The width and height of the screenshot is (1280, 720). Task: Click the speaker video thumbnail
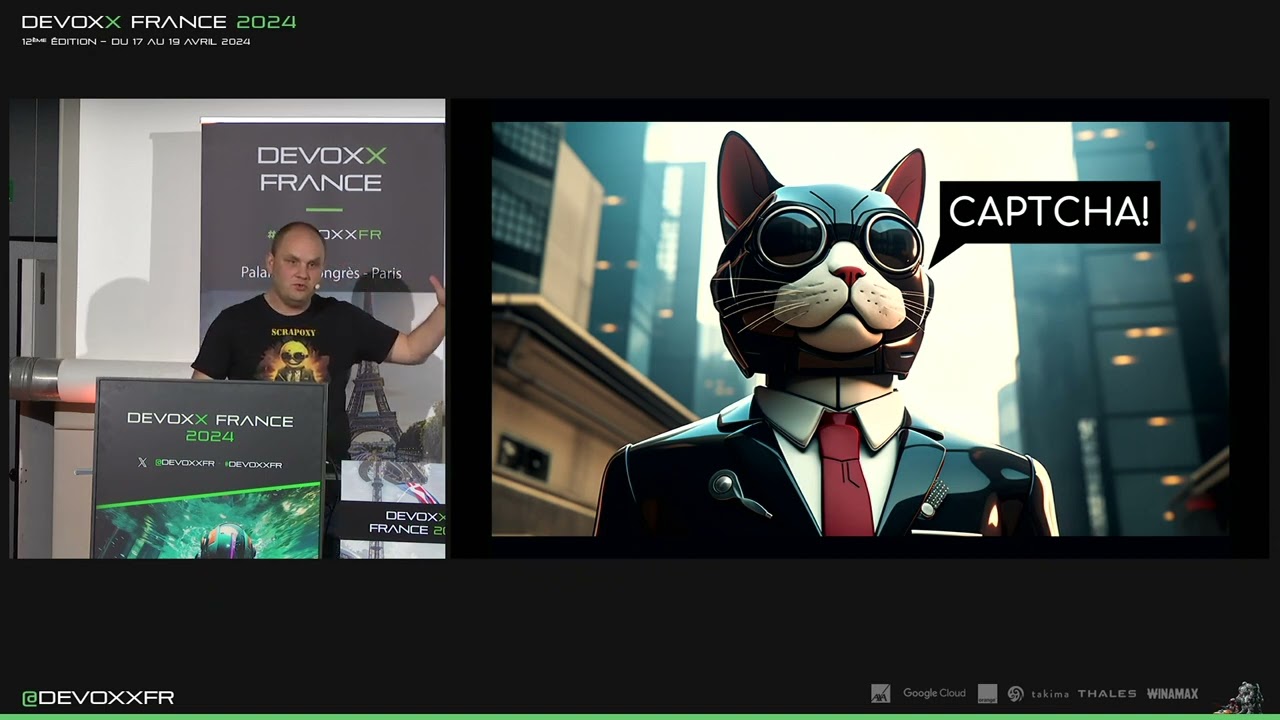point(227,328)
